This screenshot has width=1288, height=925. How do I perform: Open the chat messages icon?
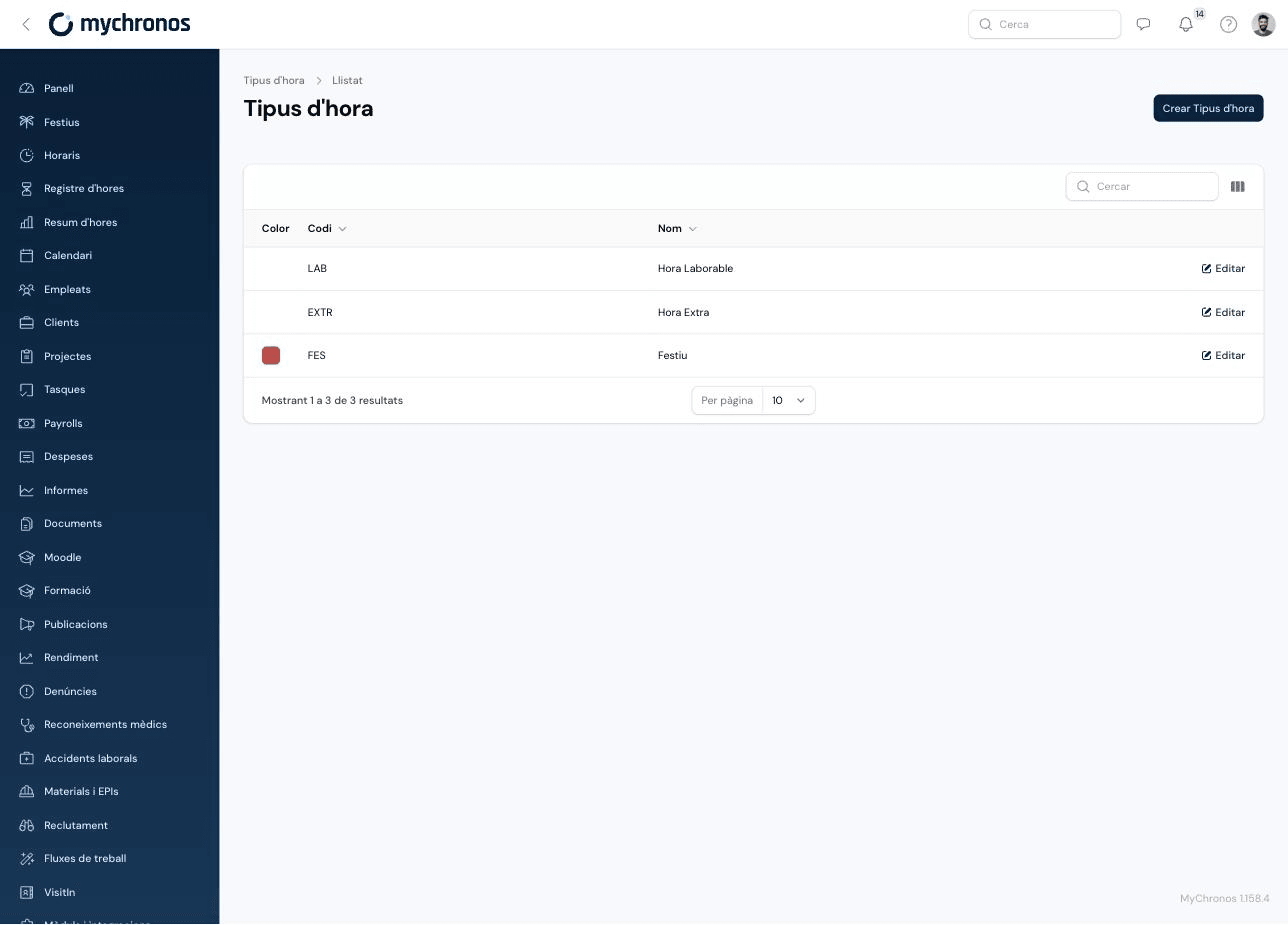click(x=1143, y=24)
